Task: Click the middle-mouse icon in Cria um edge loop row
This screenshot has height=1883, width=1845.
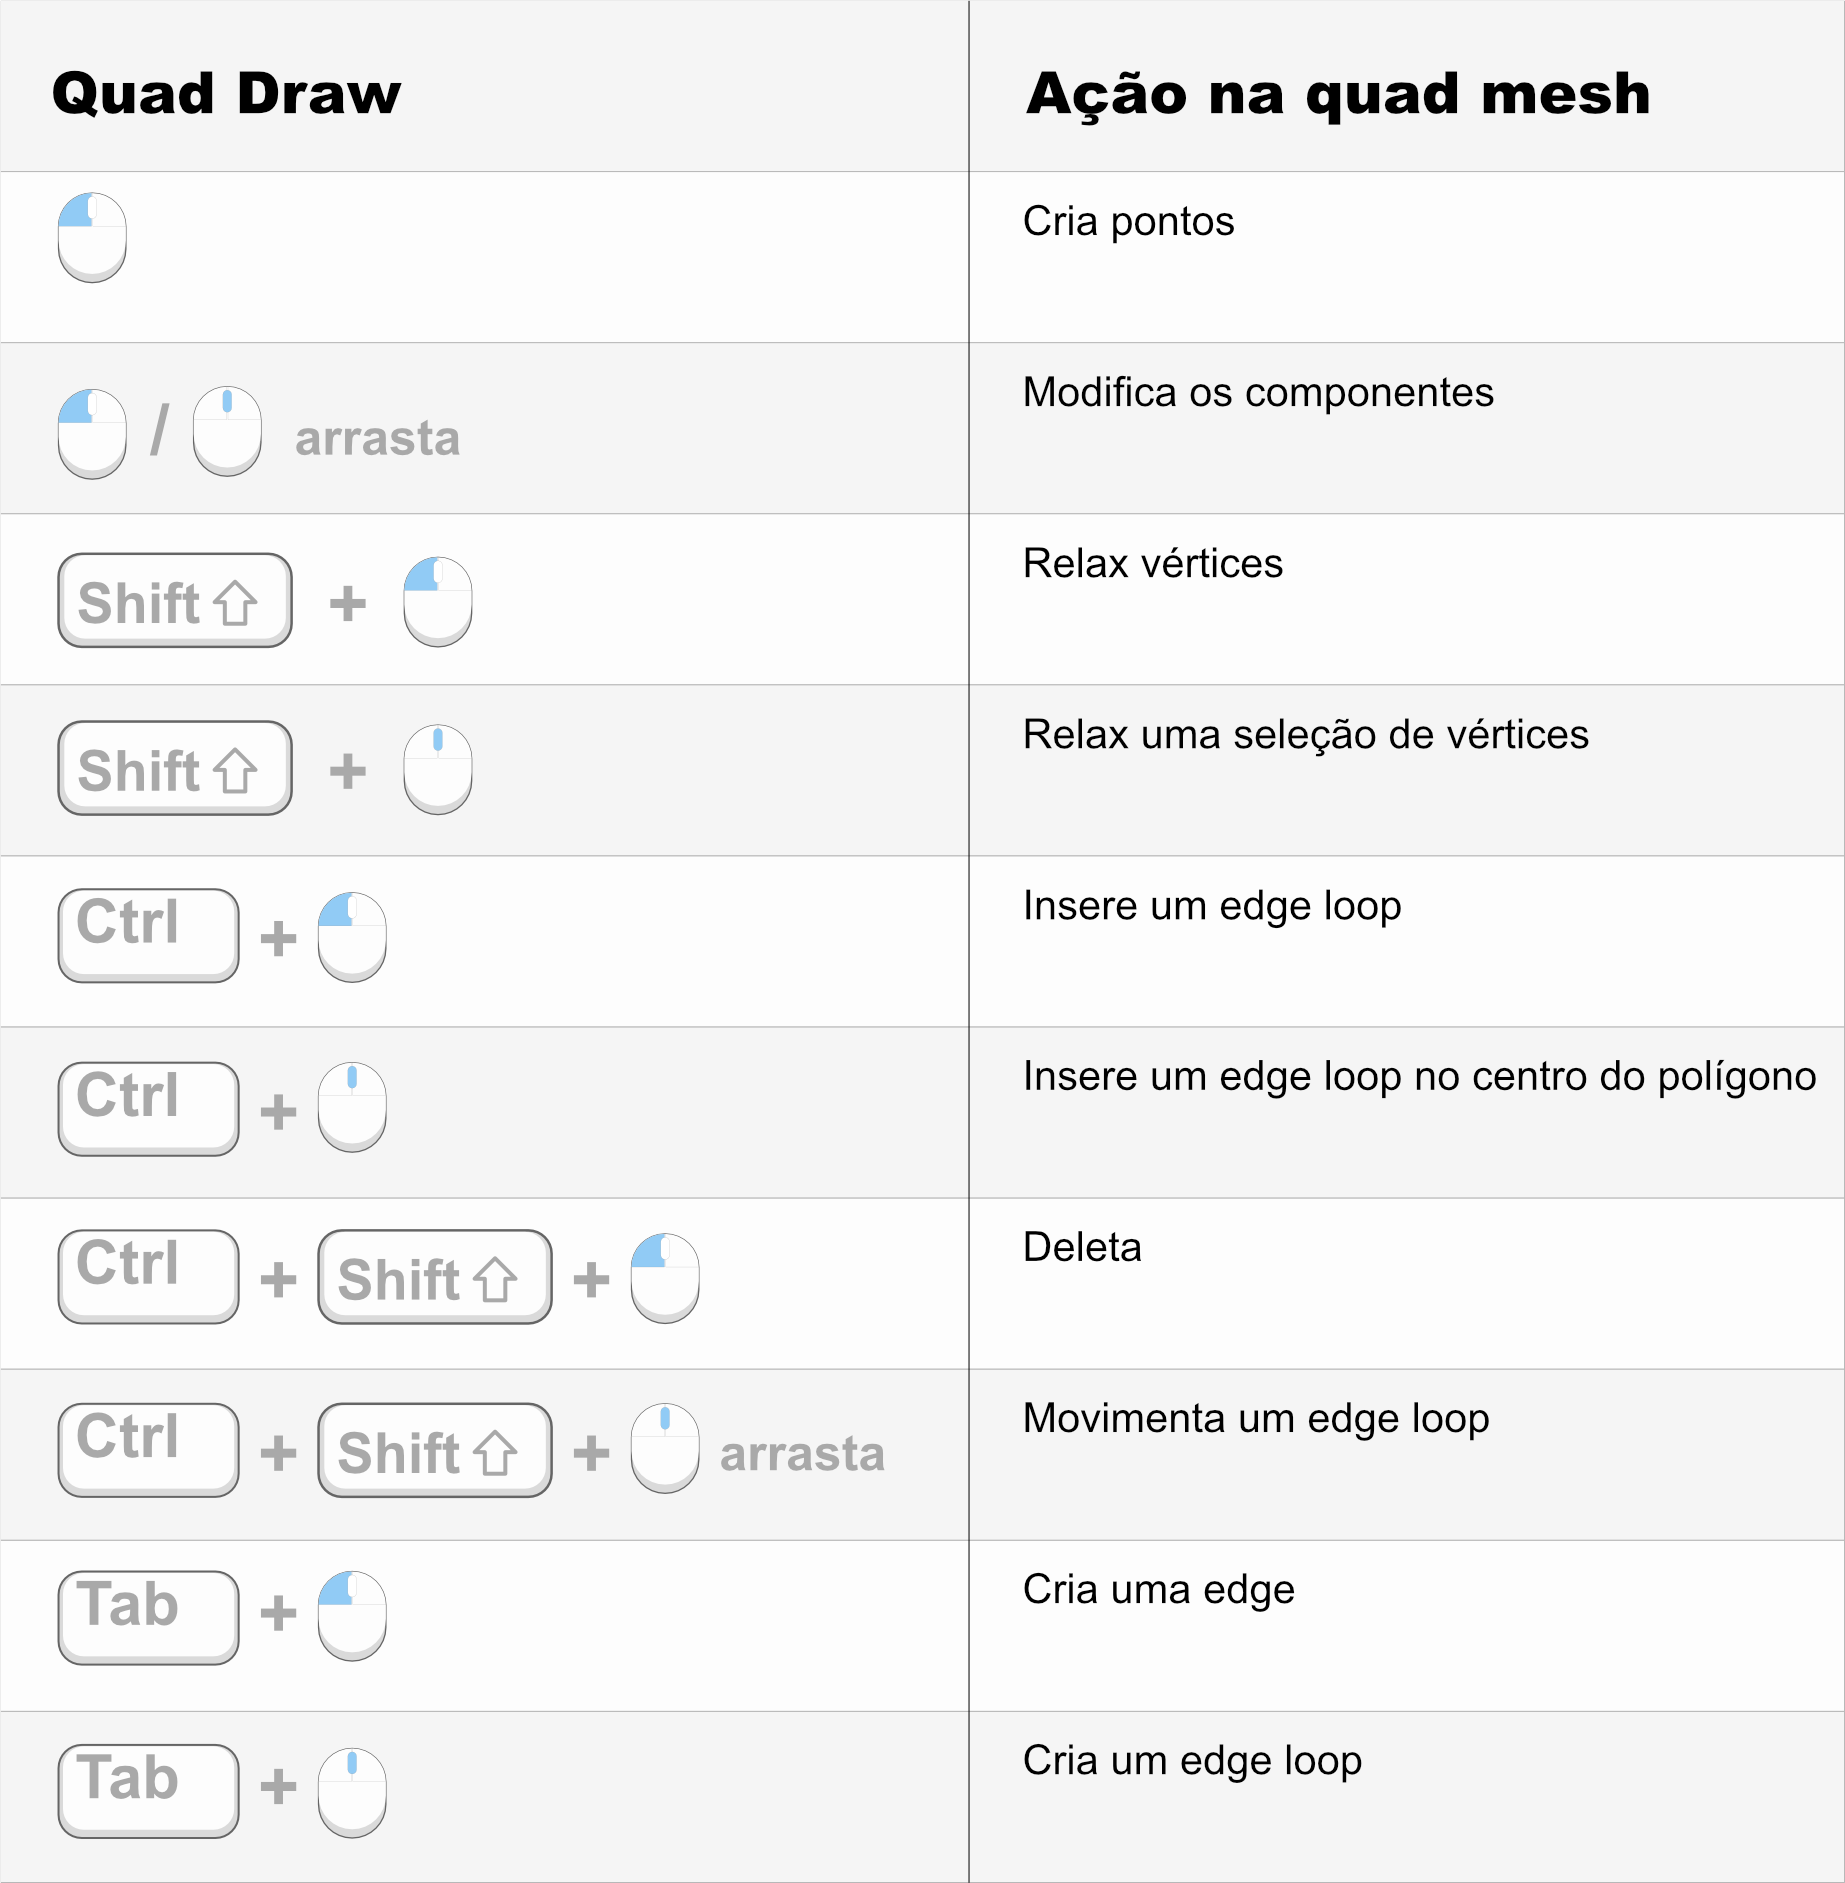Action: click(x=352, y=1792)
